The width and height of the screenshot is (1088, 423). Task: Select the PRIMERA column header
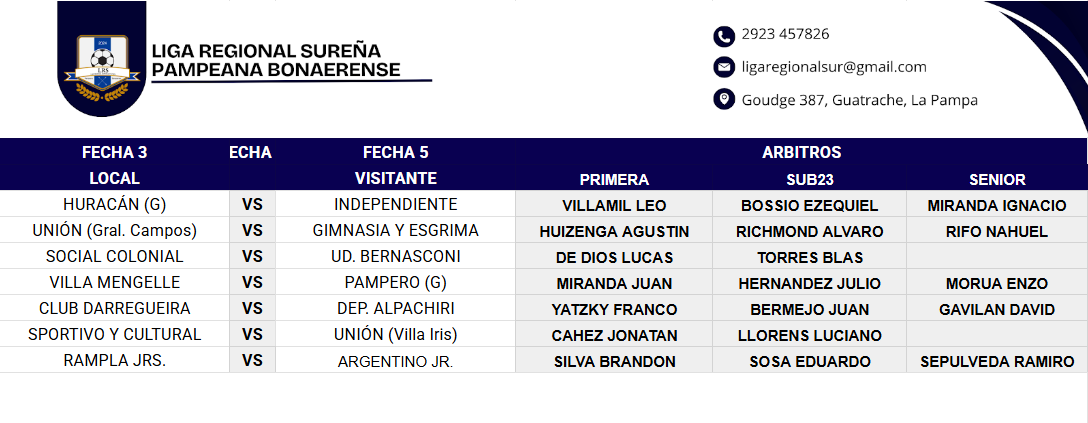coord(614,180)
